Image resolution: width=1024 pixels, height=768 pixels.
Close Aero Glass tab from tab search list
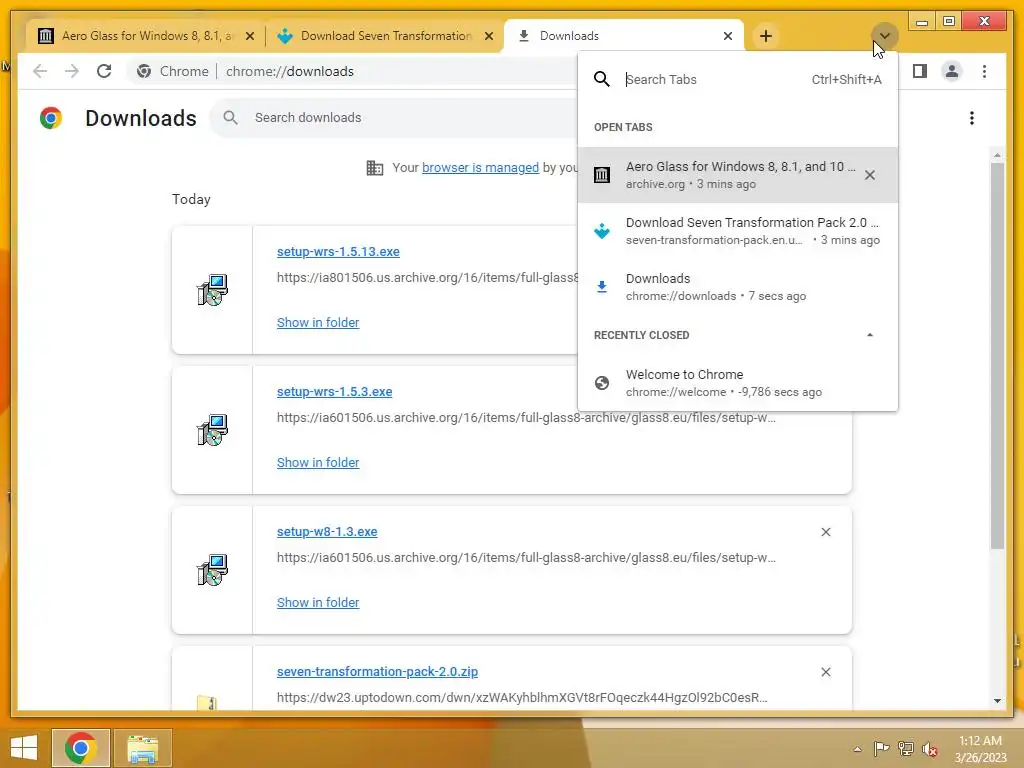point(870,175)
